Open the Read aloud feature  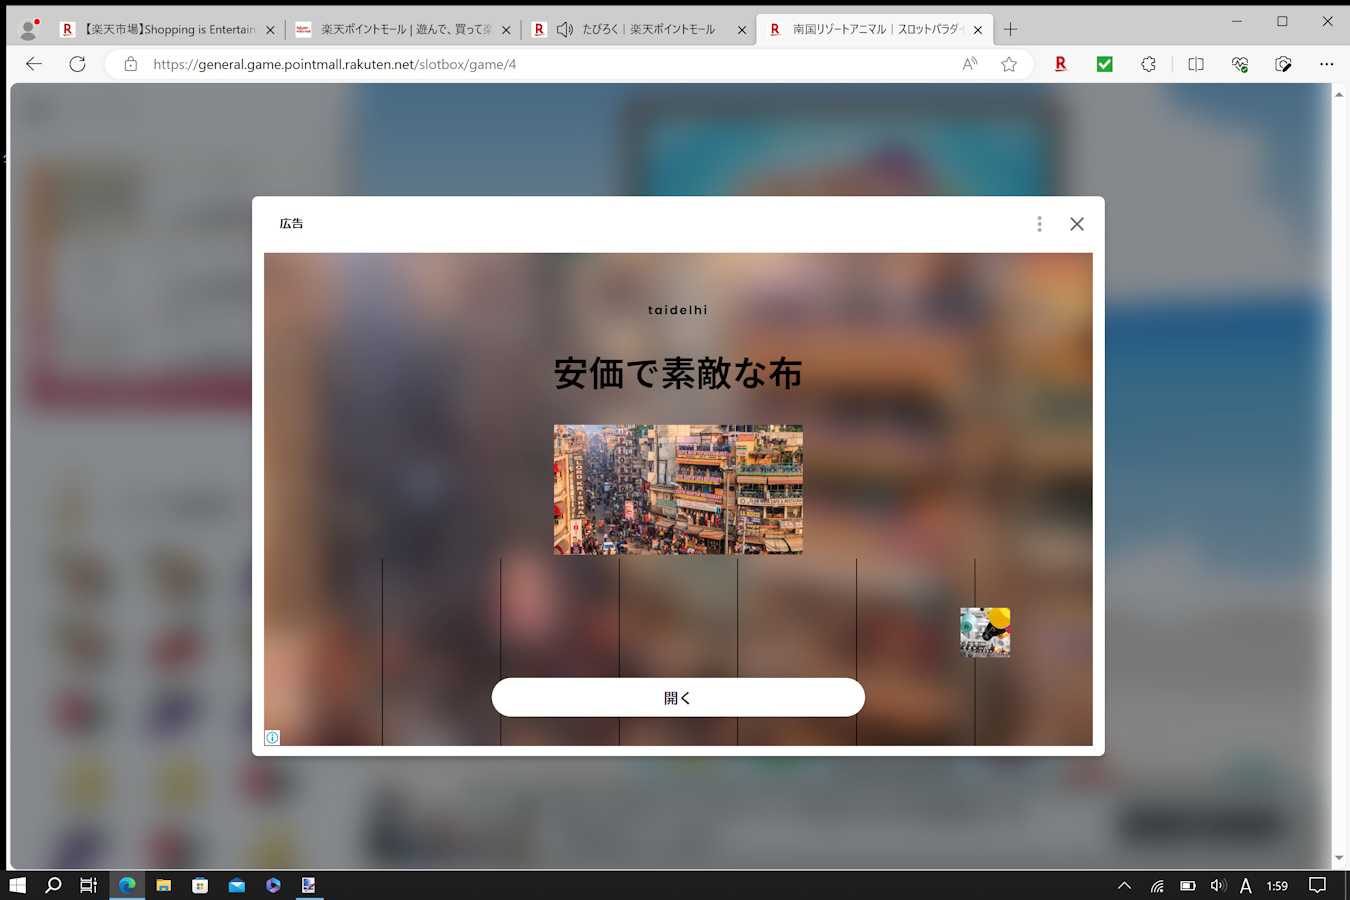969,64
